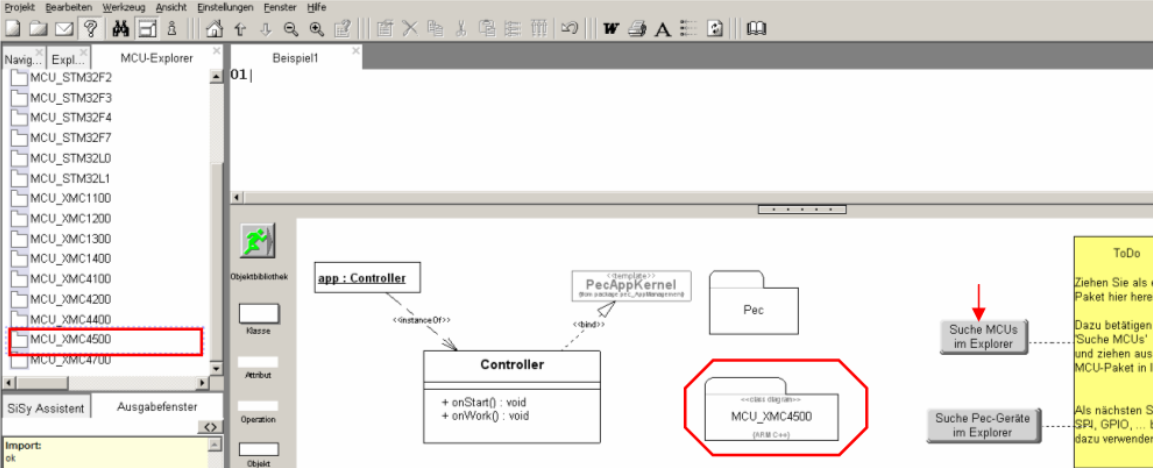This screenshot has height=470, width=1153.
Task: Click the undo arrow toolbar icon
Action: (569, 28)
